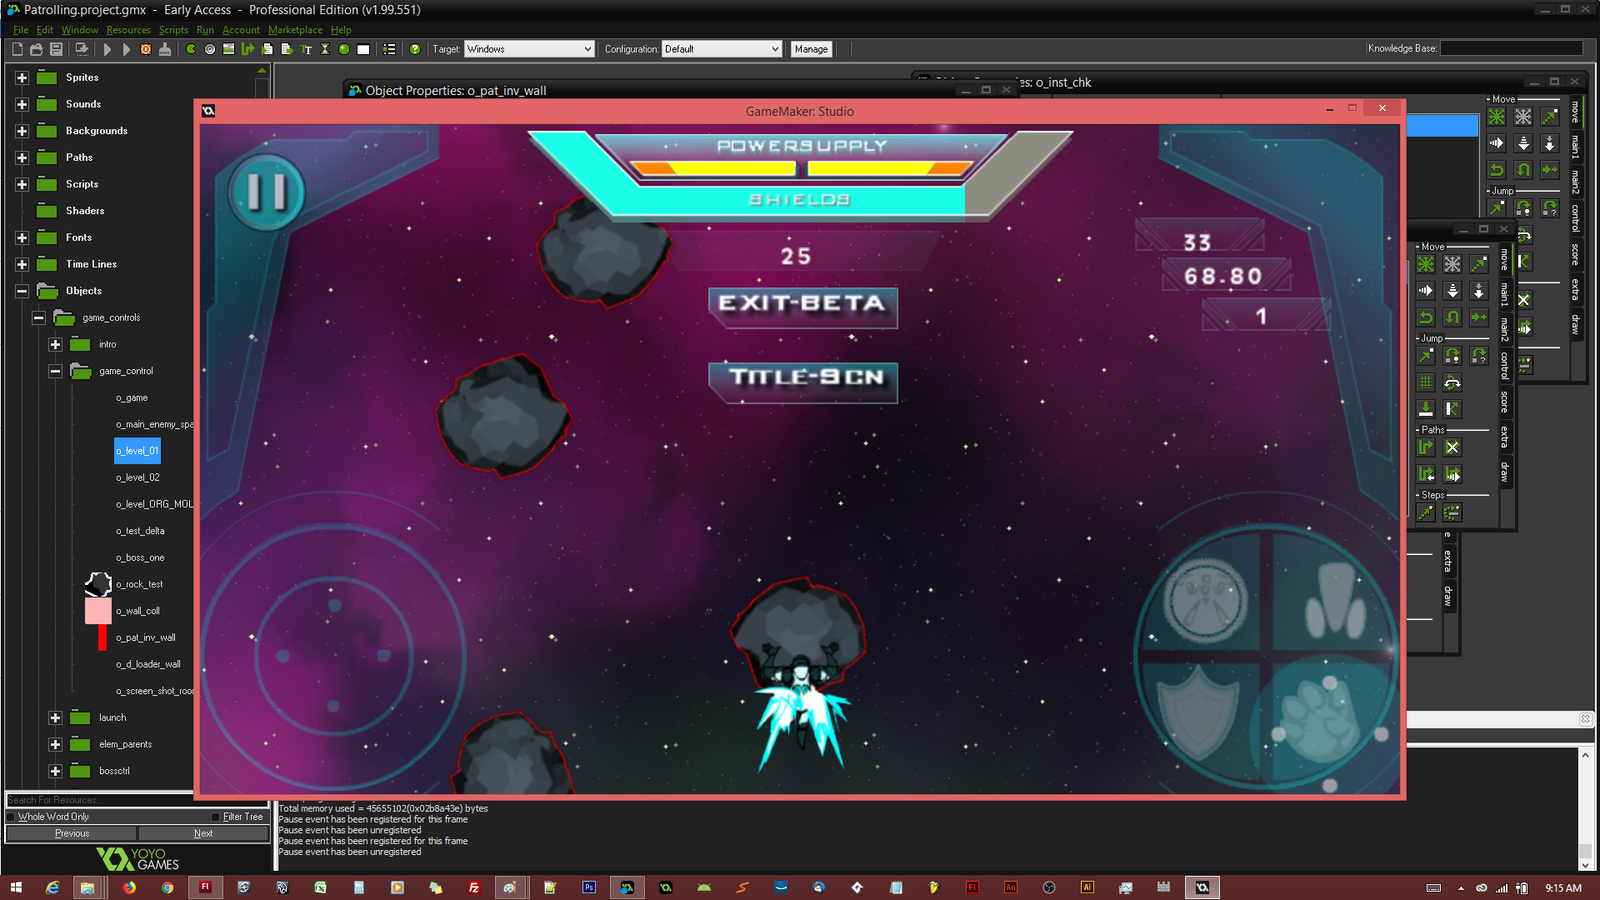
Task: Collapse the Objects folder
Action: pyautogui.click(x=22, y=291)
